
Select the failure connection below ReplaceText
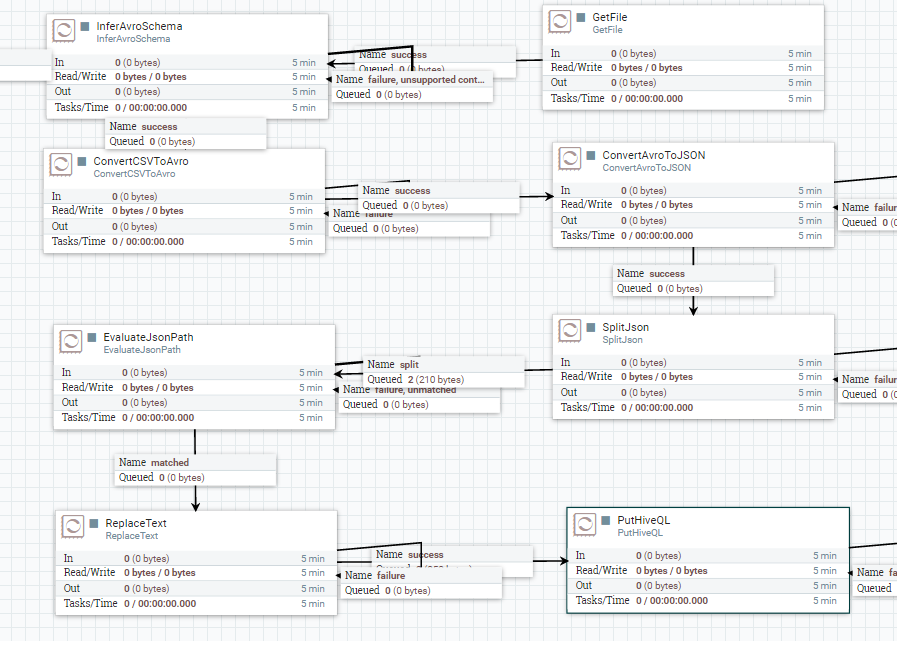pos(420,582)
